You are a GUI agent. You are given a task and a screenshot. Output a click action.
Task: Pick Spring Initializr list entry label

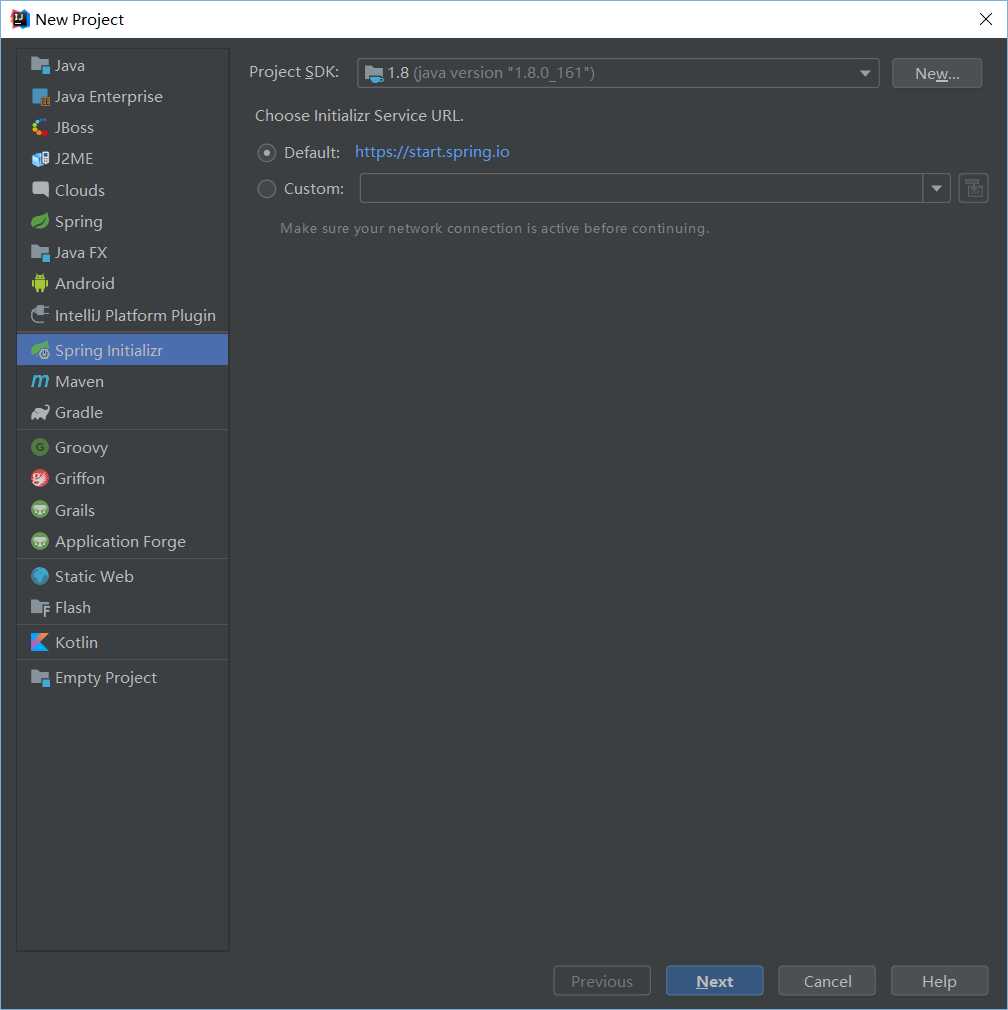point(108,350)
